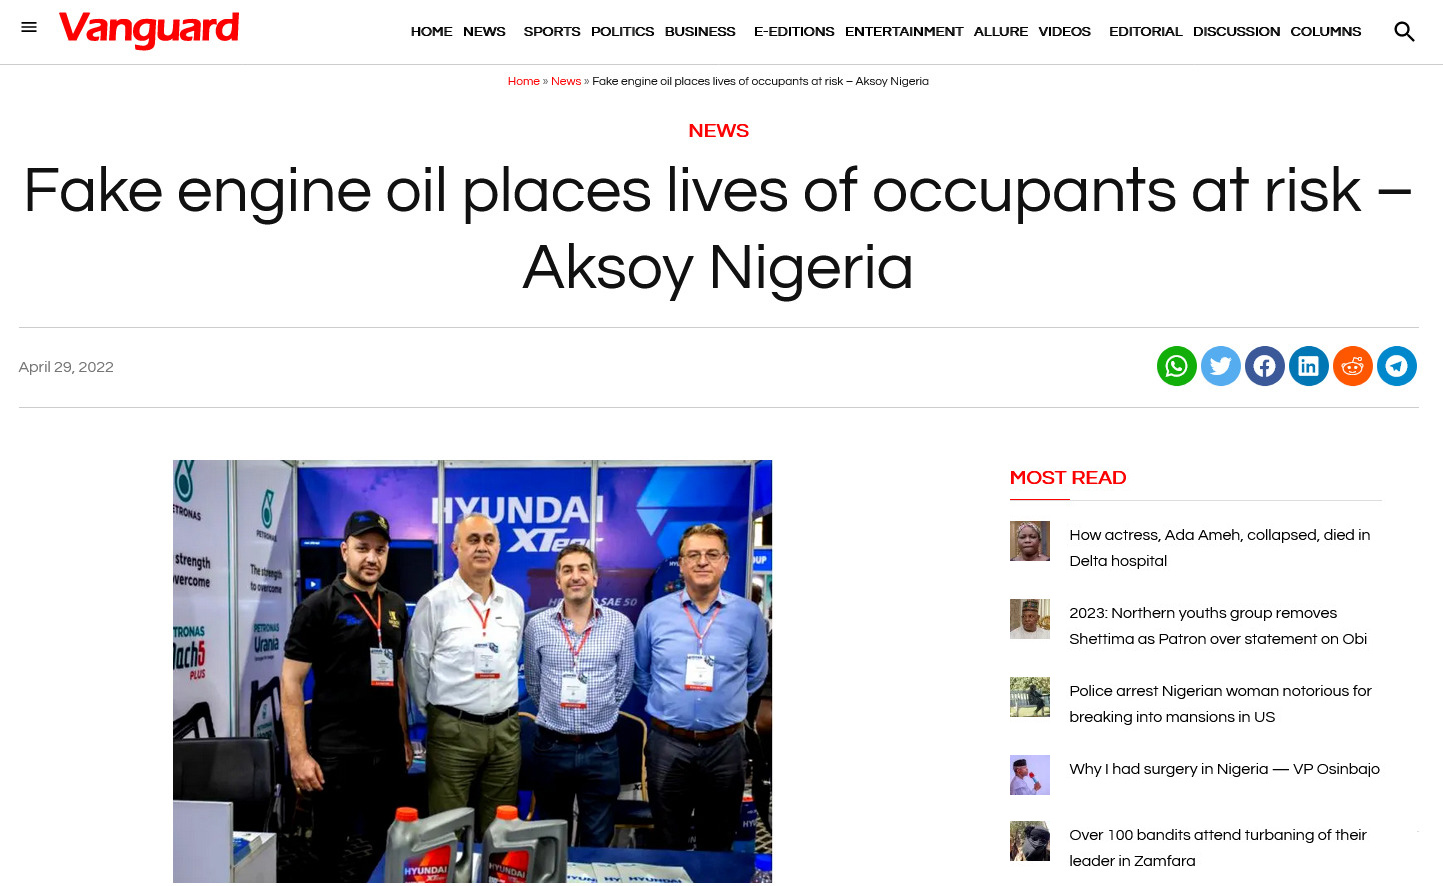Screen dimensions: 1443x886
Task: Share article via WhatsApp icon
Action: coord(1177,366)
